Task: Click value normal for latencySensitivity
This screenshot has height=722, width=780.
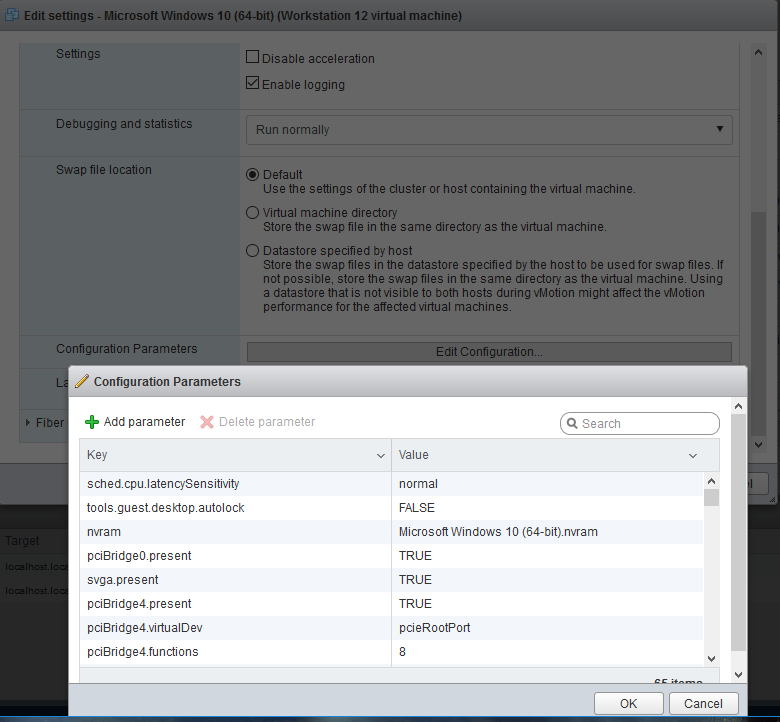Action: [x=418, y=484]
